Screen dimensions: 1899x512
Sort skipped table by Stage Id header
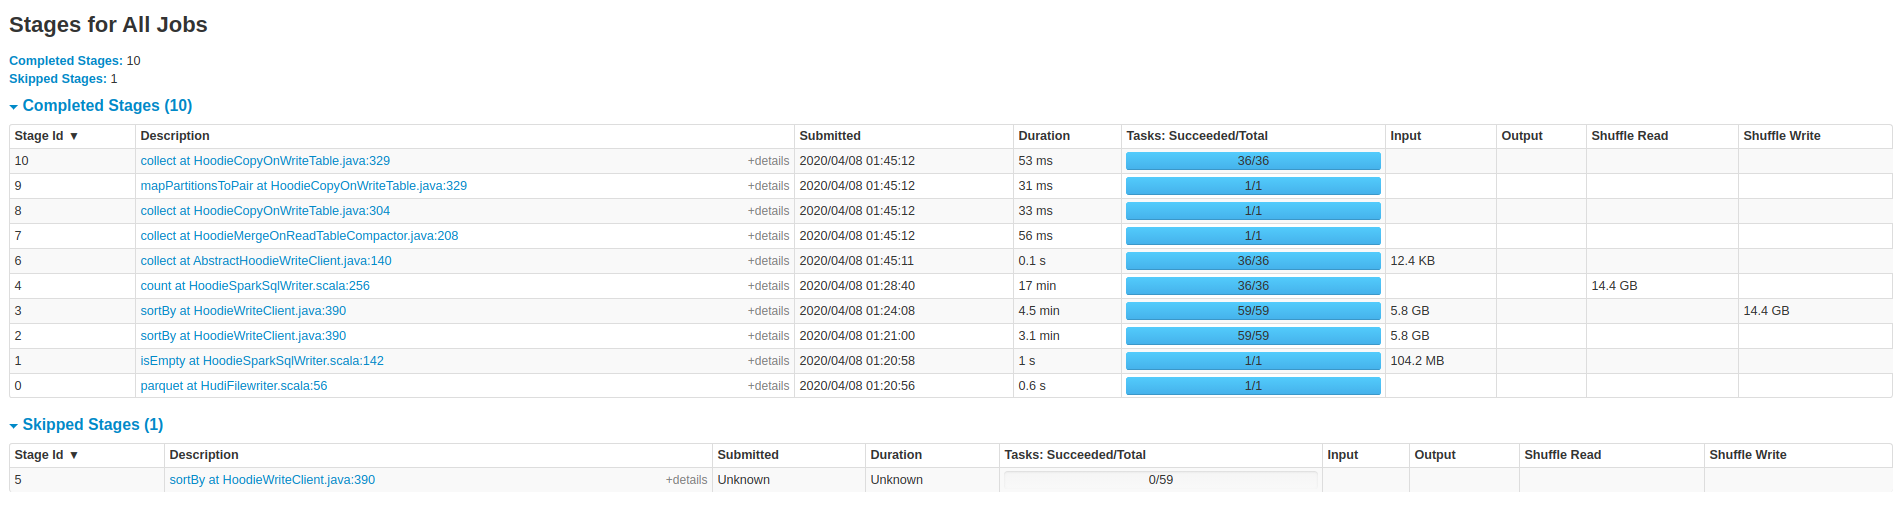[x=46, y=455]
